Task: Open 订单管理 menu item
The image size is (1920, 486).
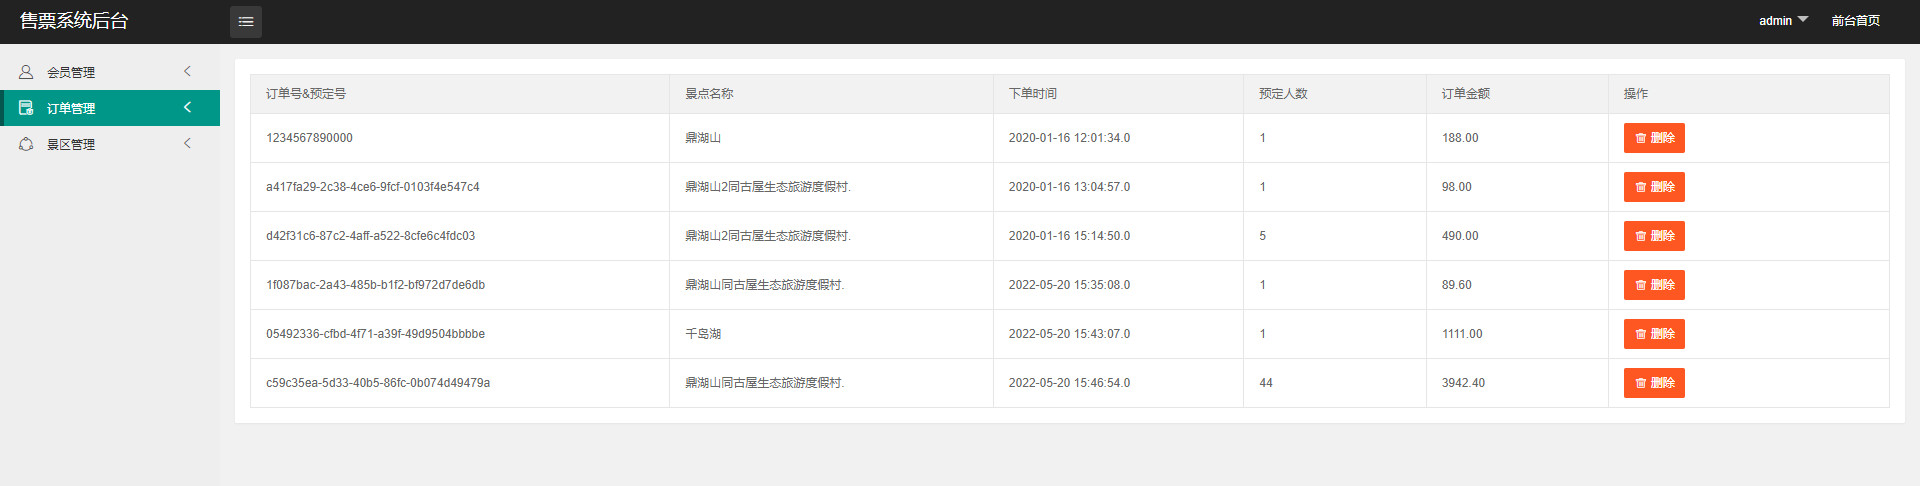Action: pyautogui.click(x=110, y=108)
